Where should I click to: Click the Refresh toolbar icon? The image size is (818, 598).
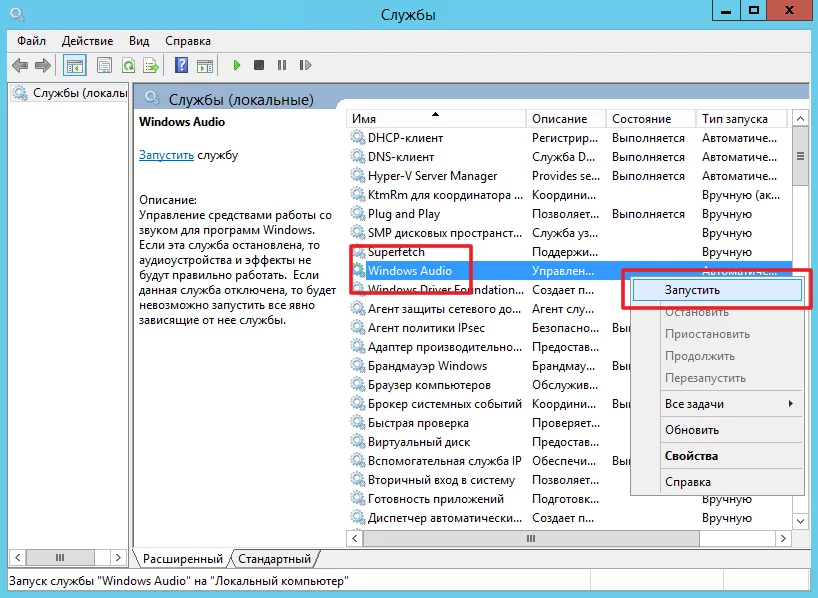tap(128, 66)
